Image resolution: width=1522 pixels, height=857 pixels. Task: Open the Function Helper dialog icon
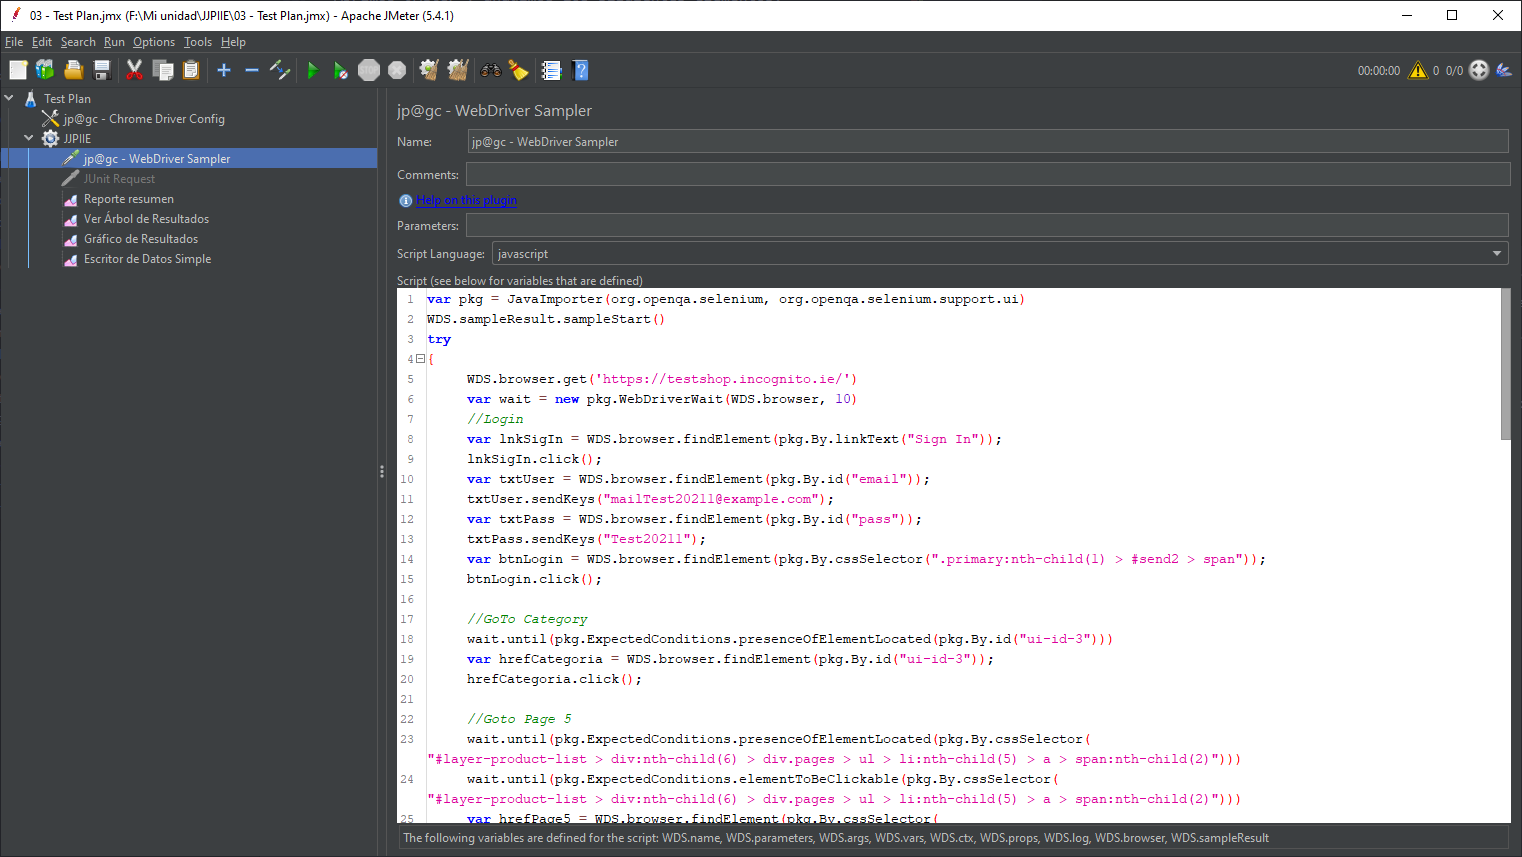(x=551, y=70)
